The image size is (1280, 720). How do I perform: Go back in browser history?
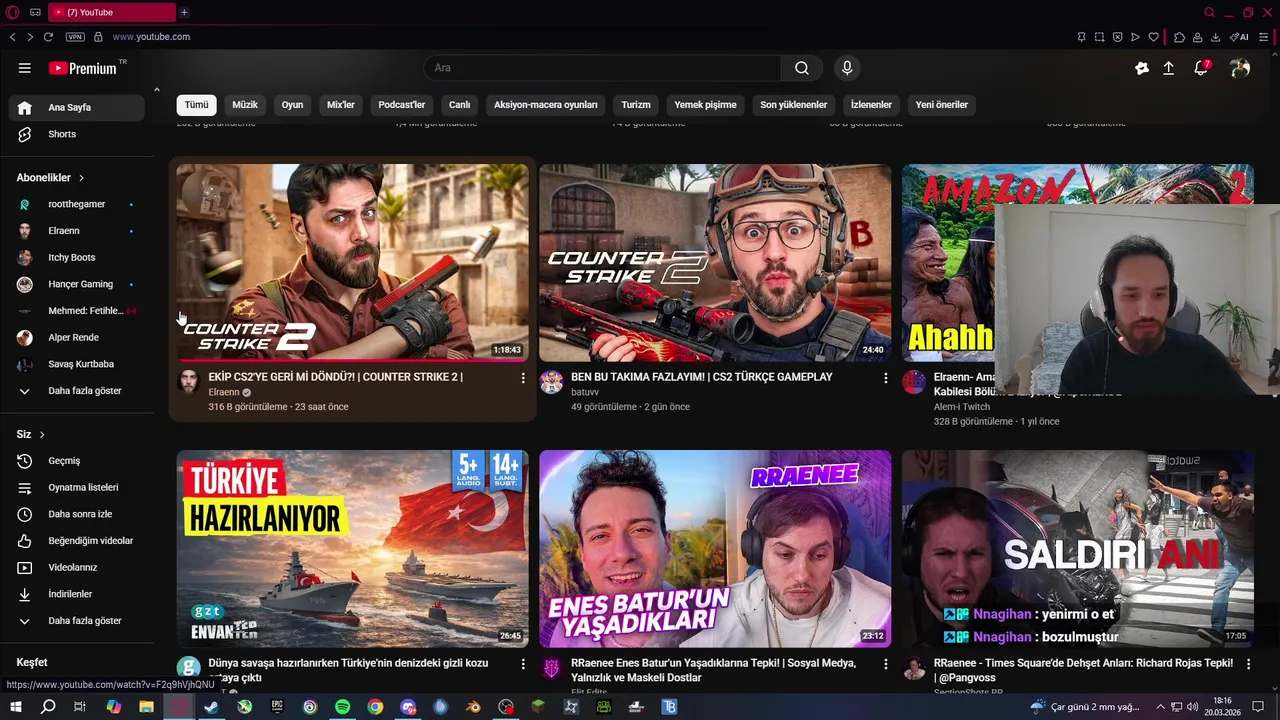(12, 37)
